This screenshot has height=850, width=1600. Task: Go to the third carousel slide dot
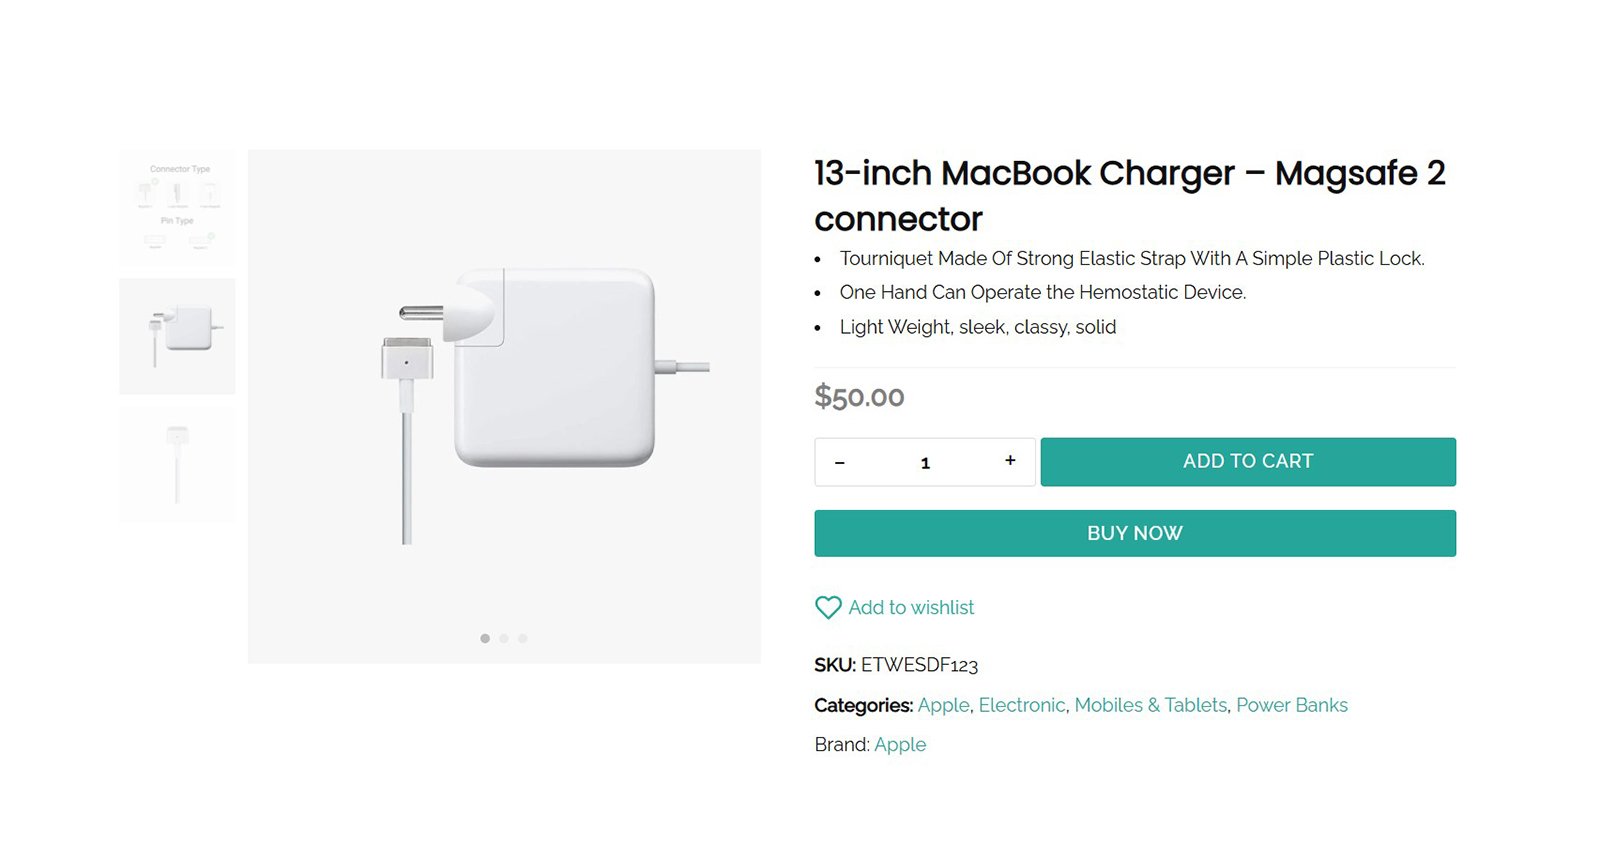522,638
